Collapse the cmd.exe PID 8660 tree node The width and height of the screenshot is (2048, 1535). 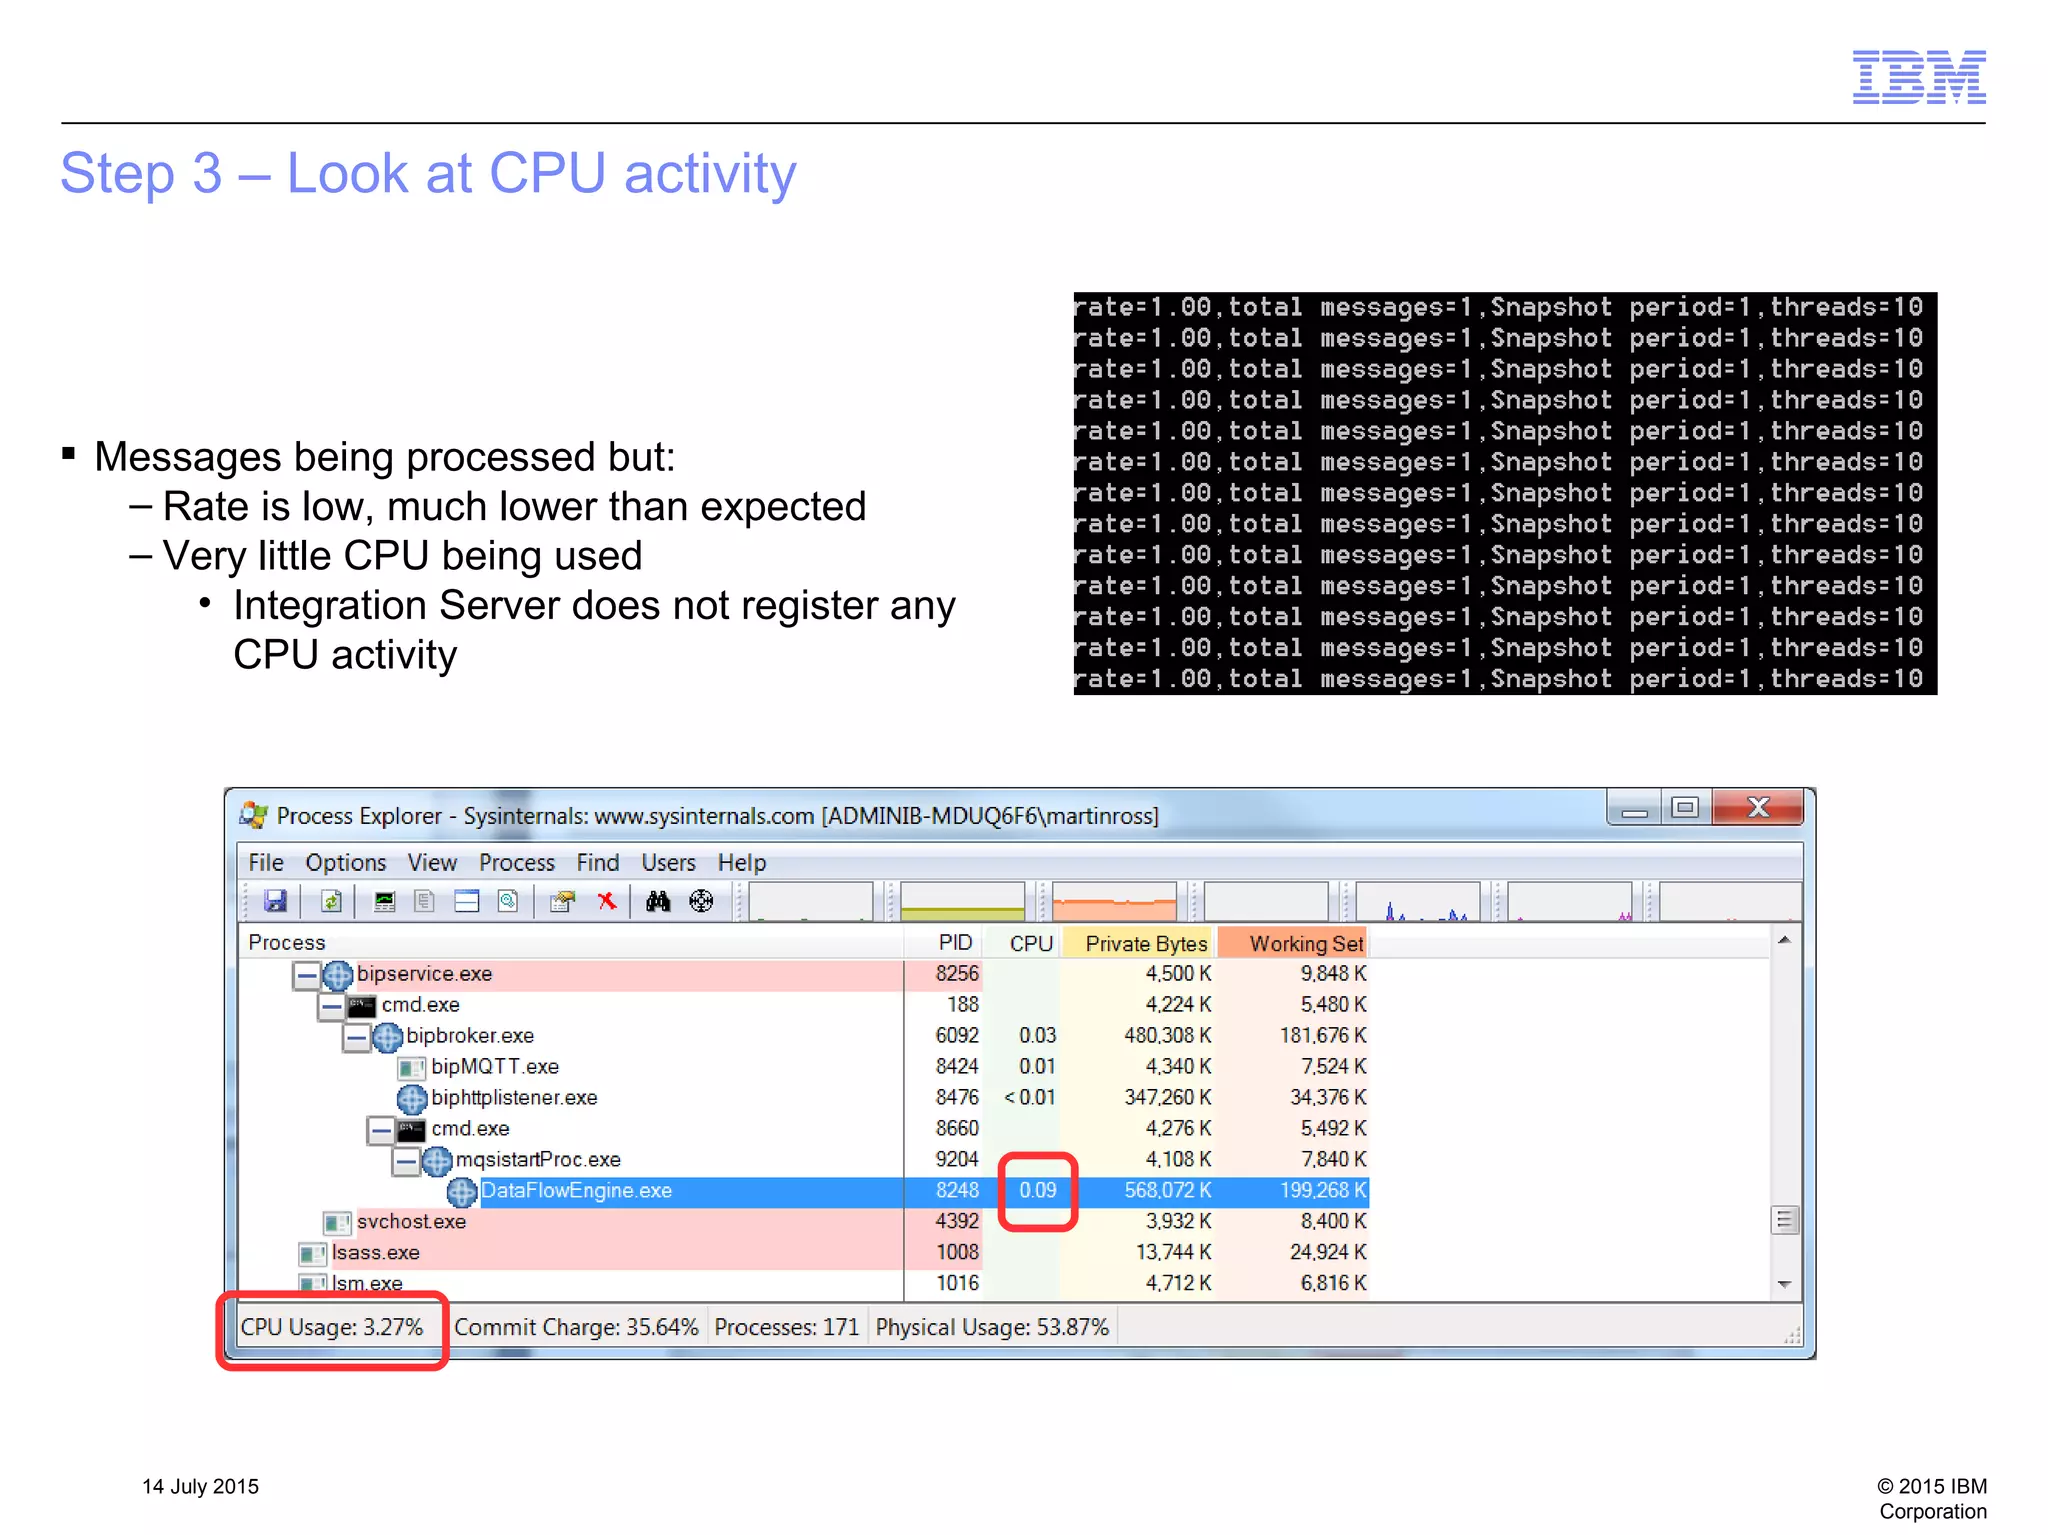pos(381,1130)
